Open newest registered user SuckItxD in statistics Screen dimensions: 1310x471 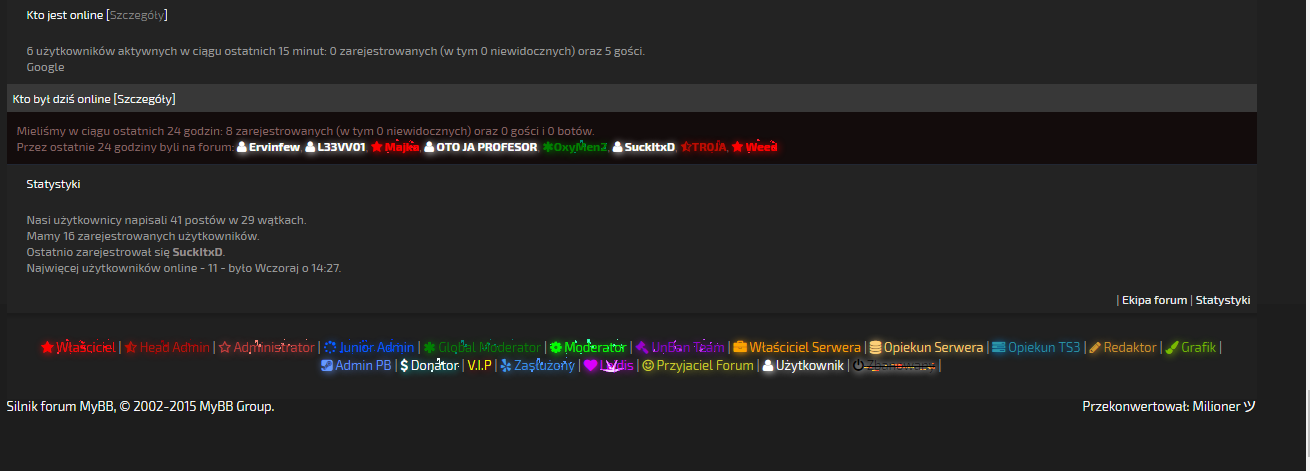pos(197,252)
